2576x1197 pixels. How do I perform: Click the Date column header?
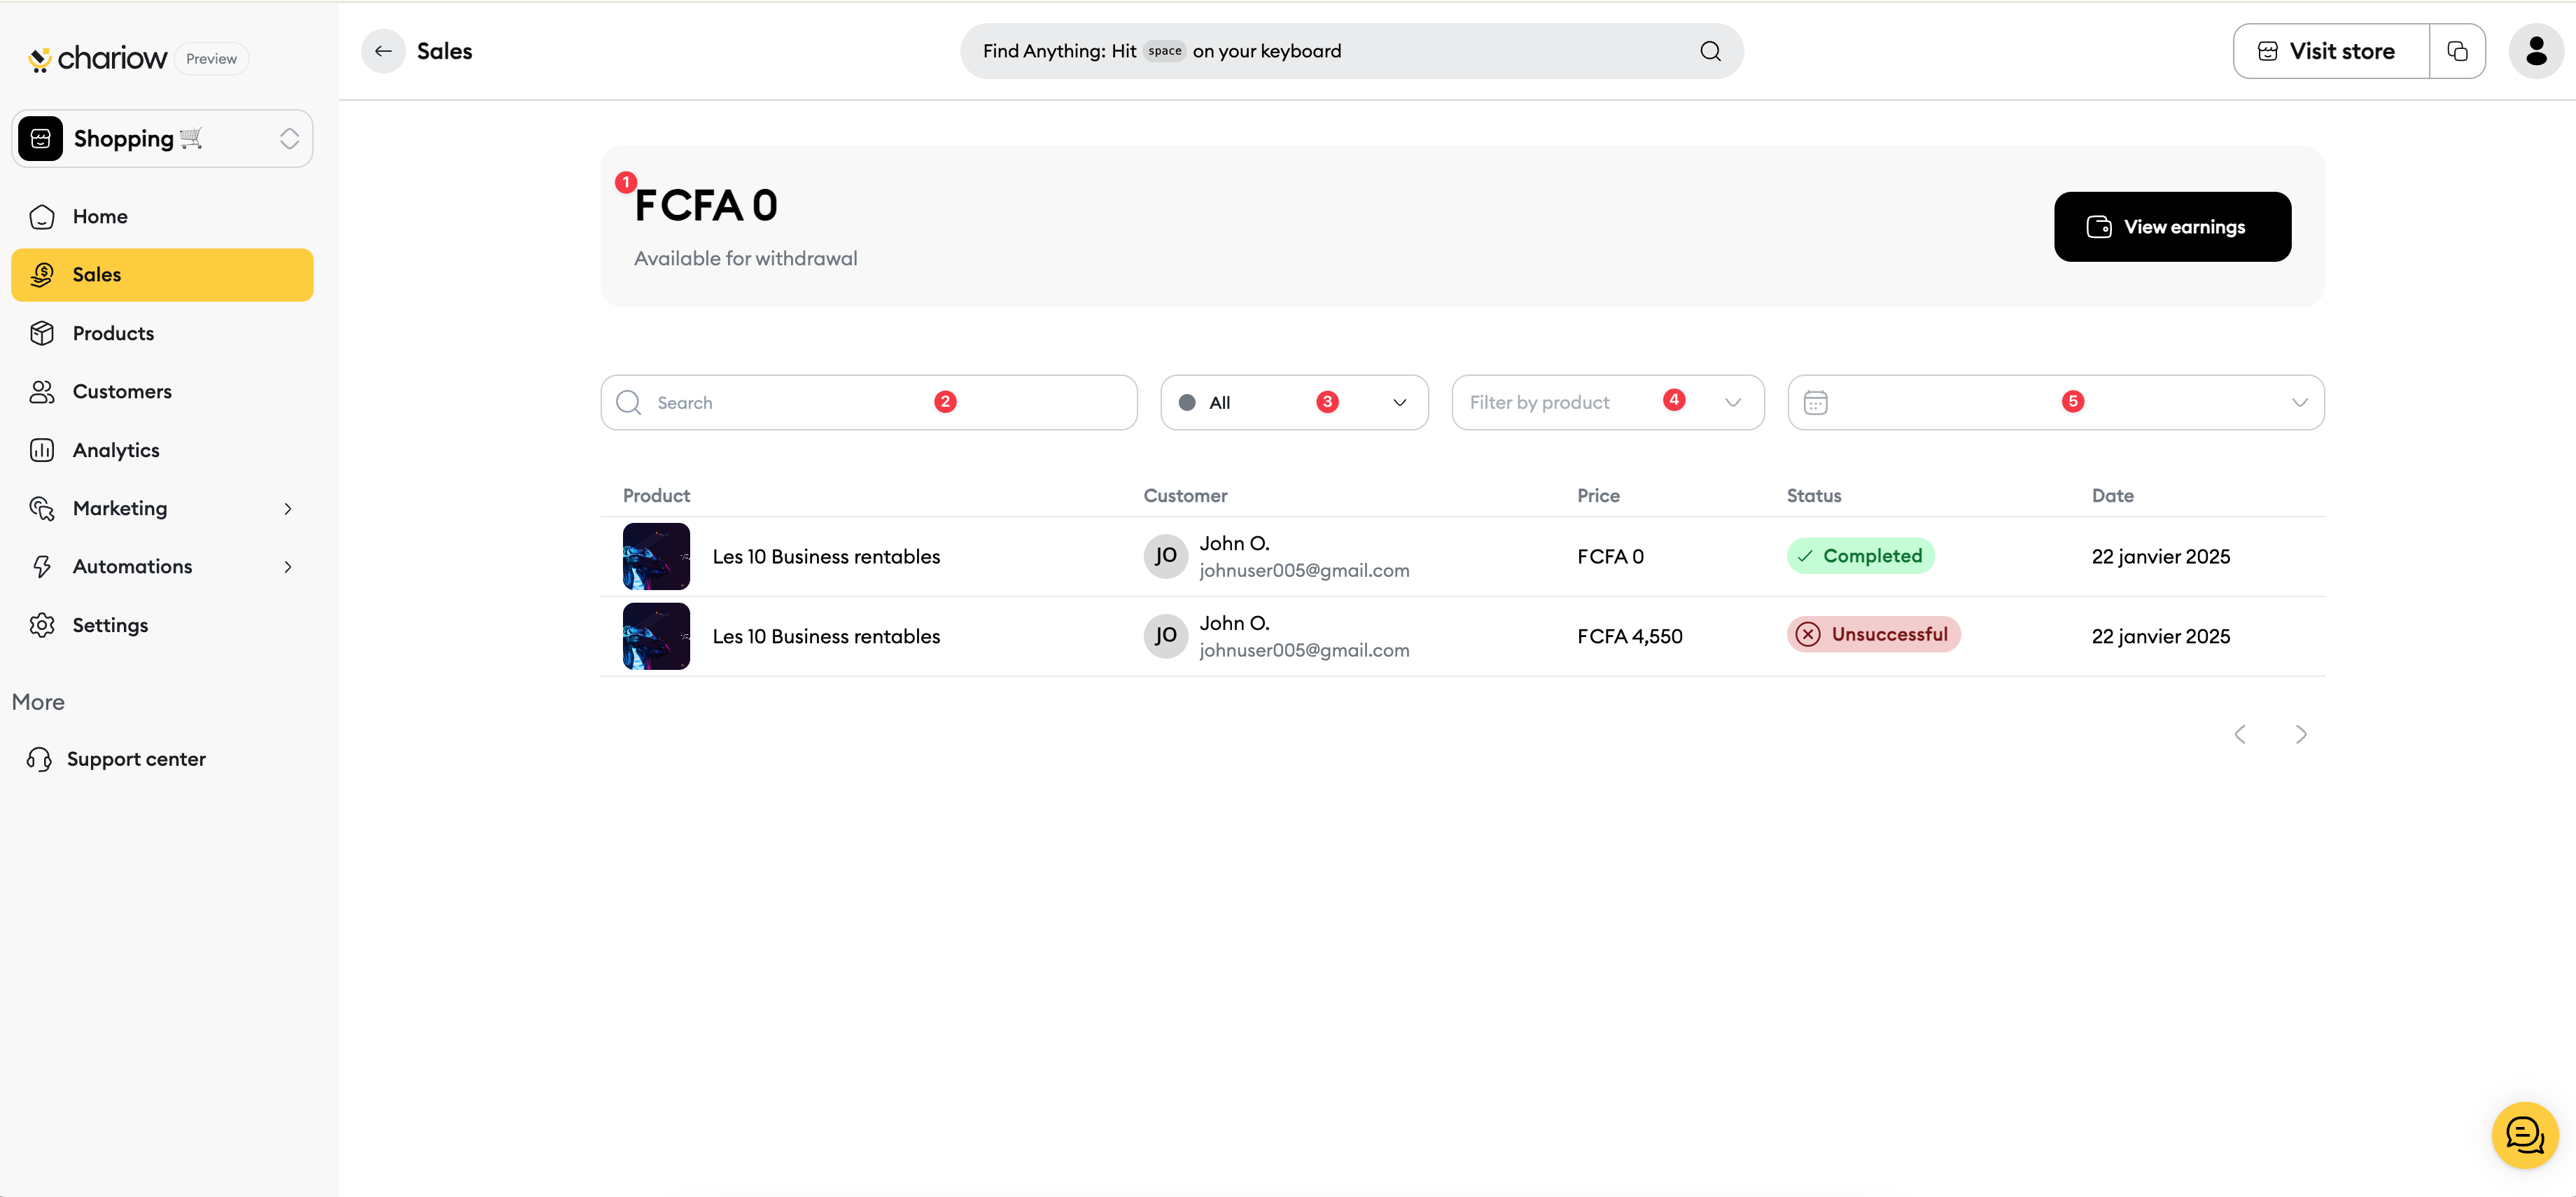2112,496
